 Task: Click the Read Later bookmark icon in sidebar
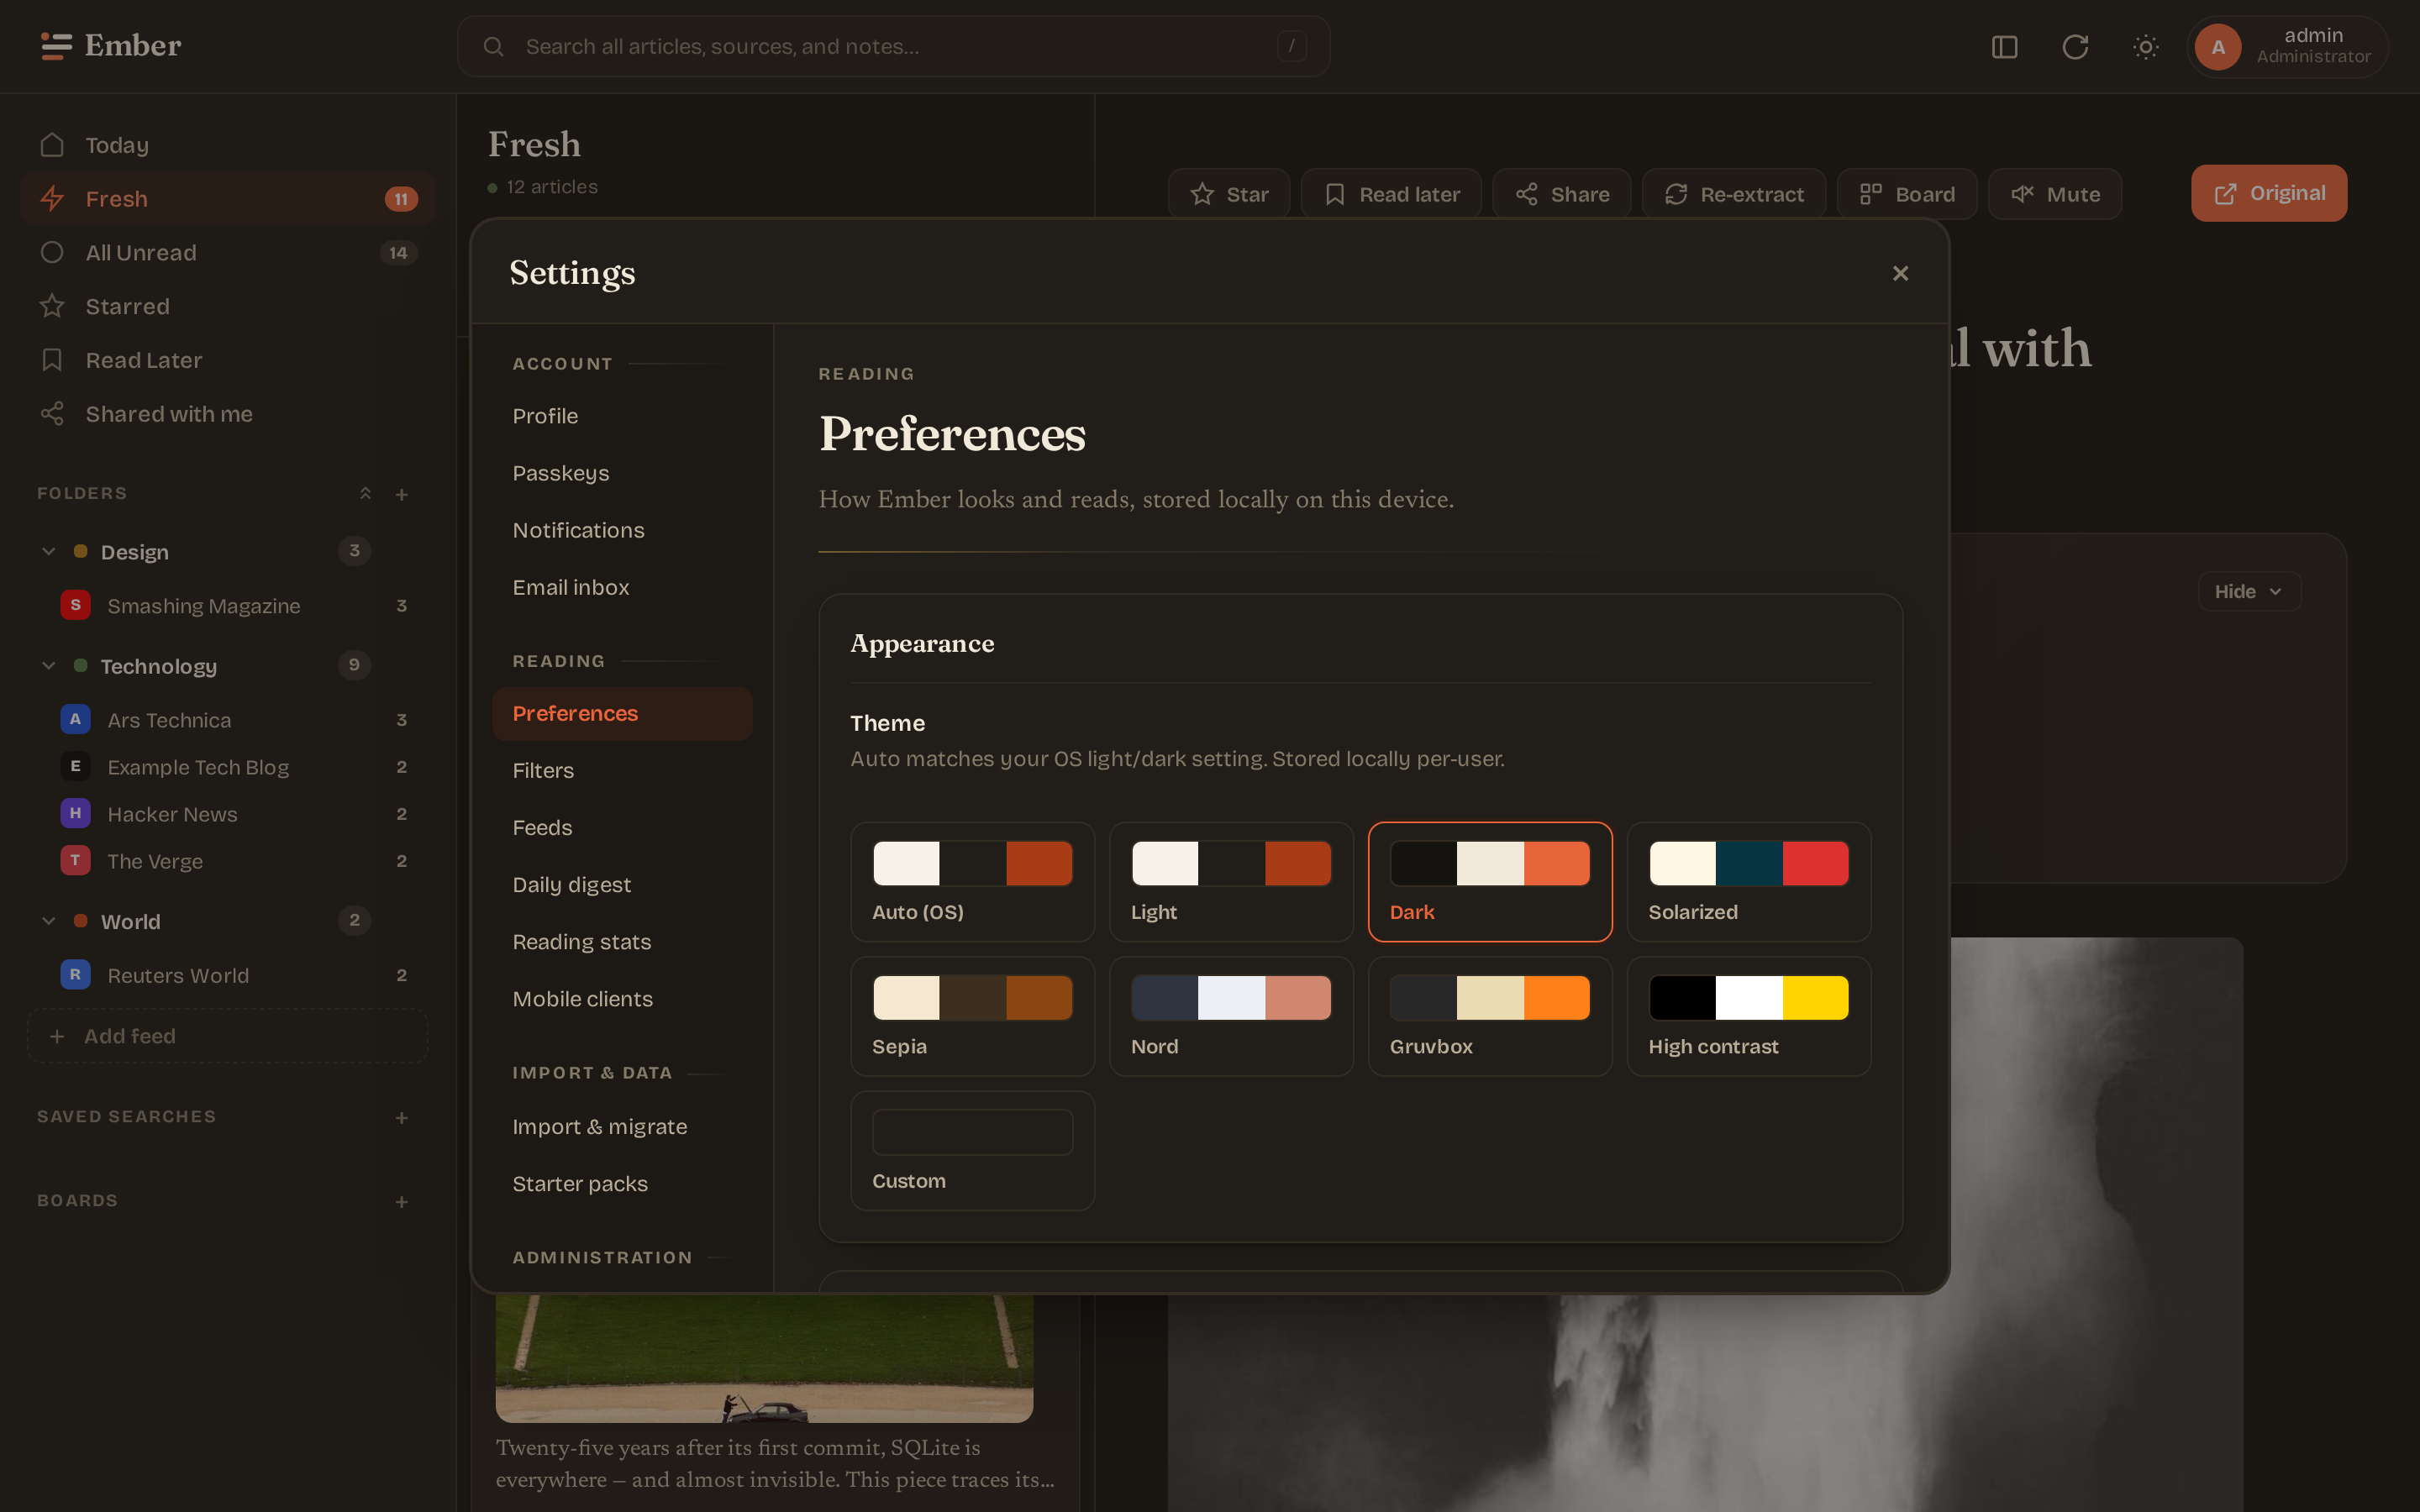pyautogui.click(x=52, y=360)
